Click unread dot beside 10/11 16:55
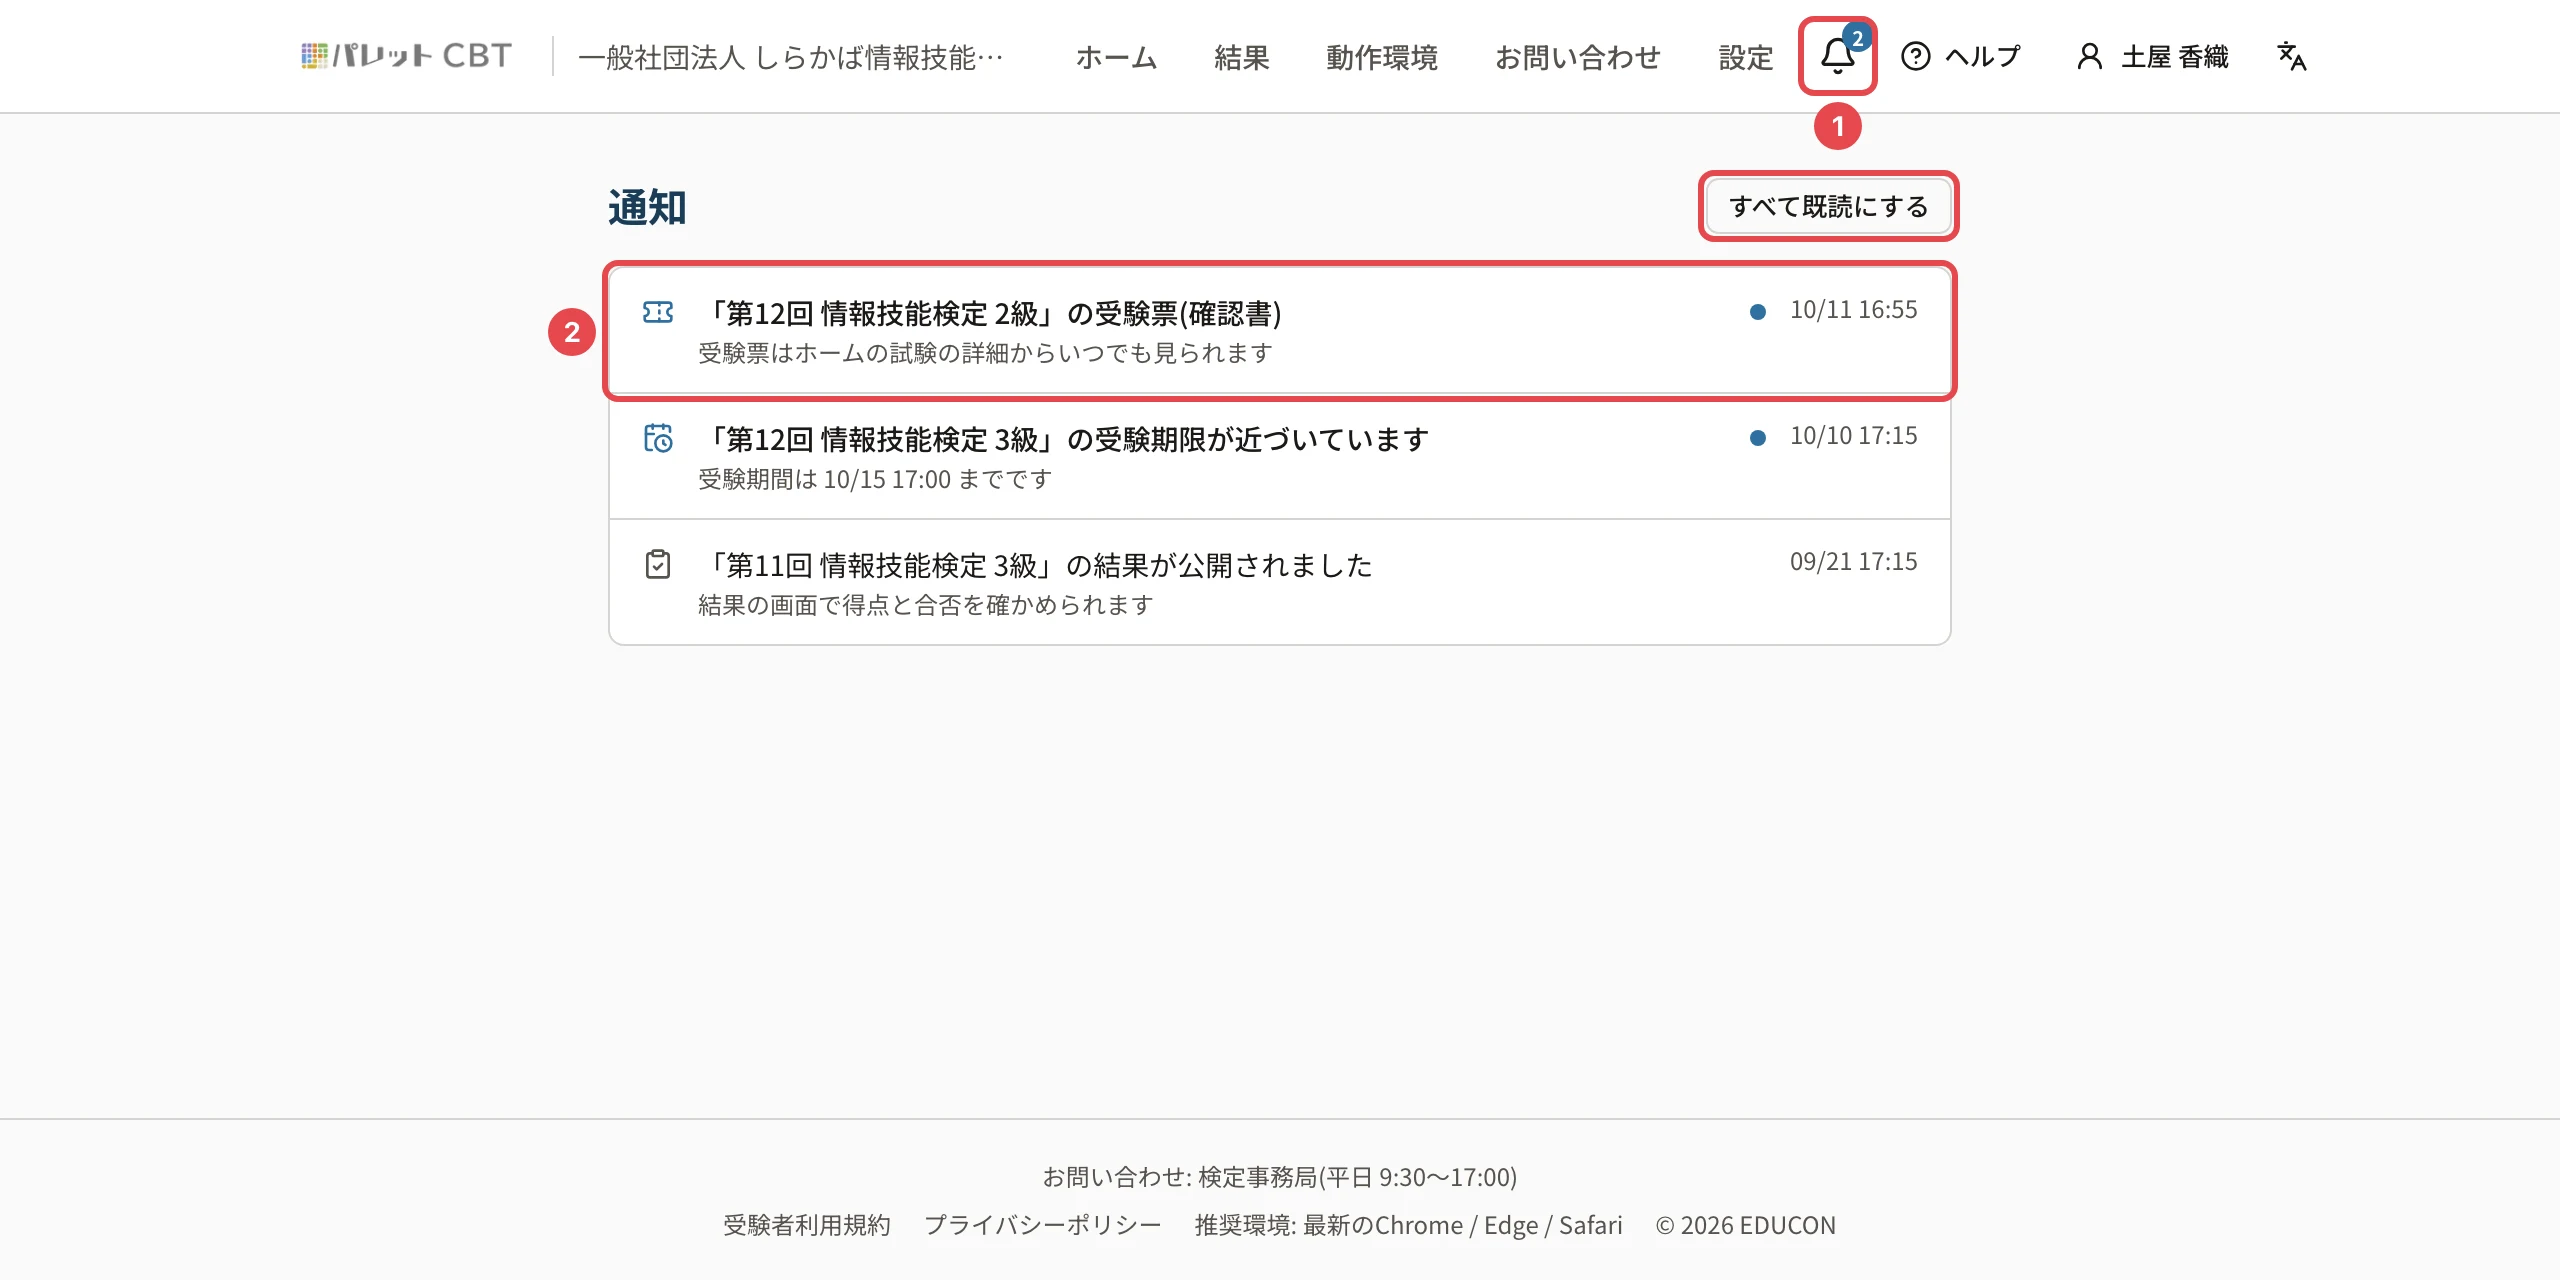Image resolution: width=2560 pixels, height=1280 pixels. tap(1757, 312)
